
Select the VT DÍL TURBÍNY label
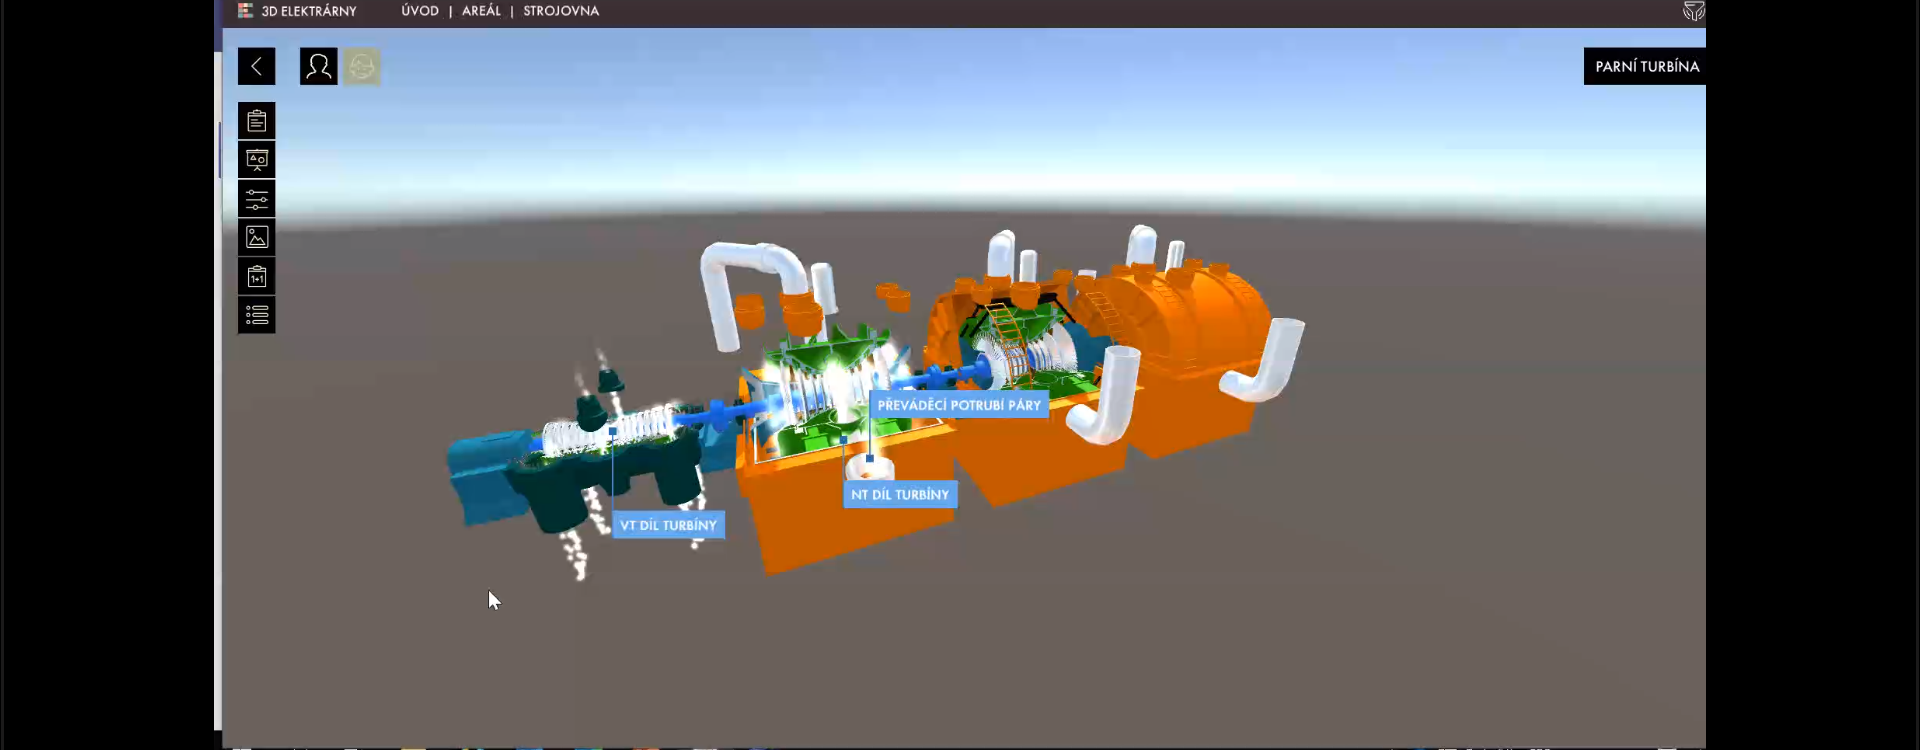coord(668,525)
